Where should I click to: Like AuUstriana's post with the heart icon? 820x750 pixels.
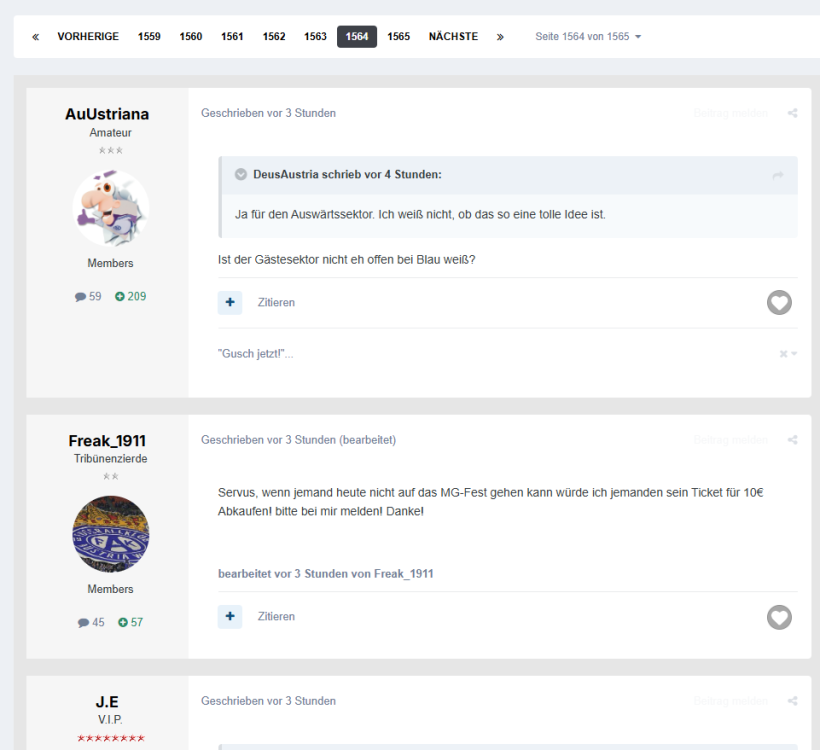tap(779, 302)
